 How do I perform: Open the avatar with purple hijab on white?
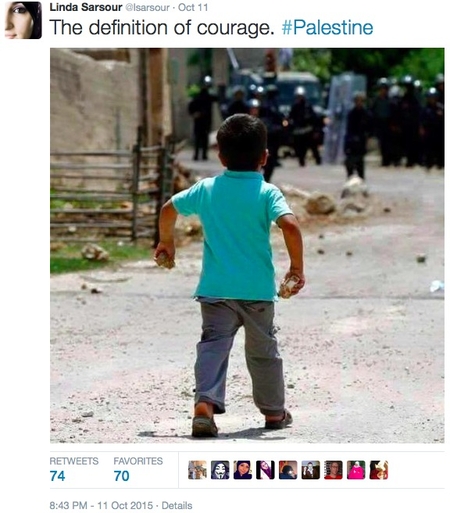pyautogui.click(x=265, y=470)
